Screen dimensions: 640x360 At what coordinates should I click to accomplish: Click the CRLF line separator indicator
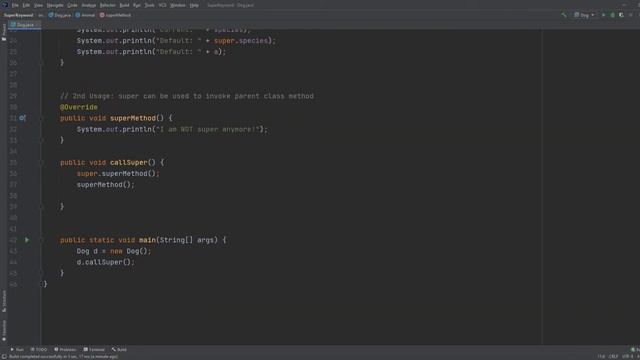pos(613,357)
